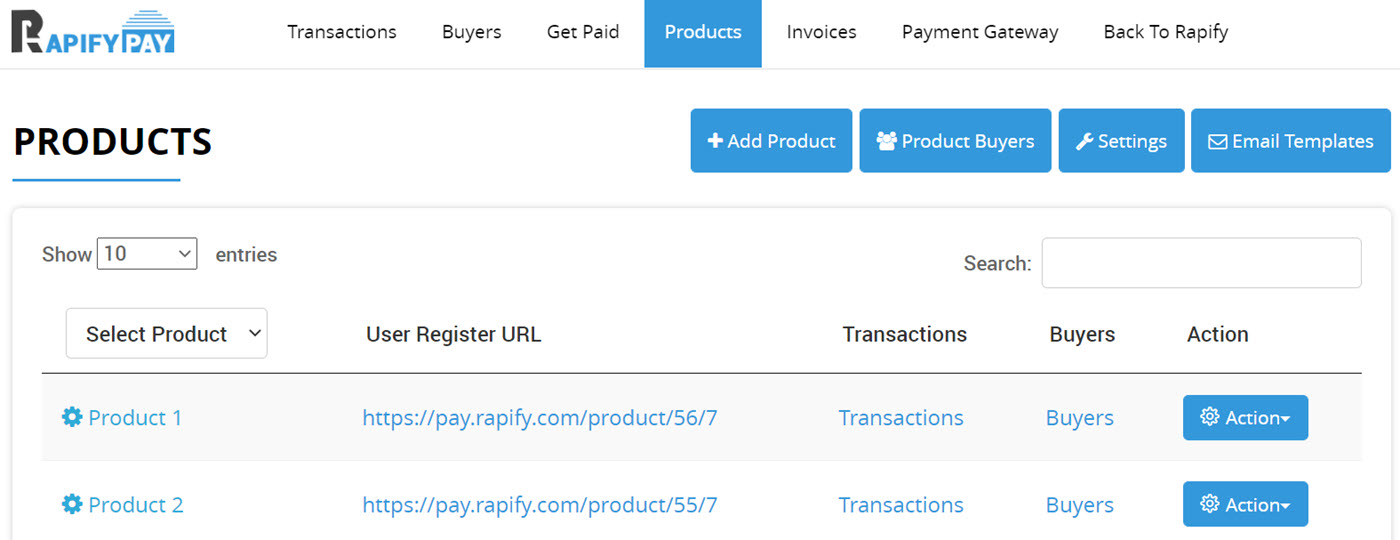Expand the Select Product dropdown

[x=166, y=334]
